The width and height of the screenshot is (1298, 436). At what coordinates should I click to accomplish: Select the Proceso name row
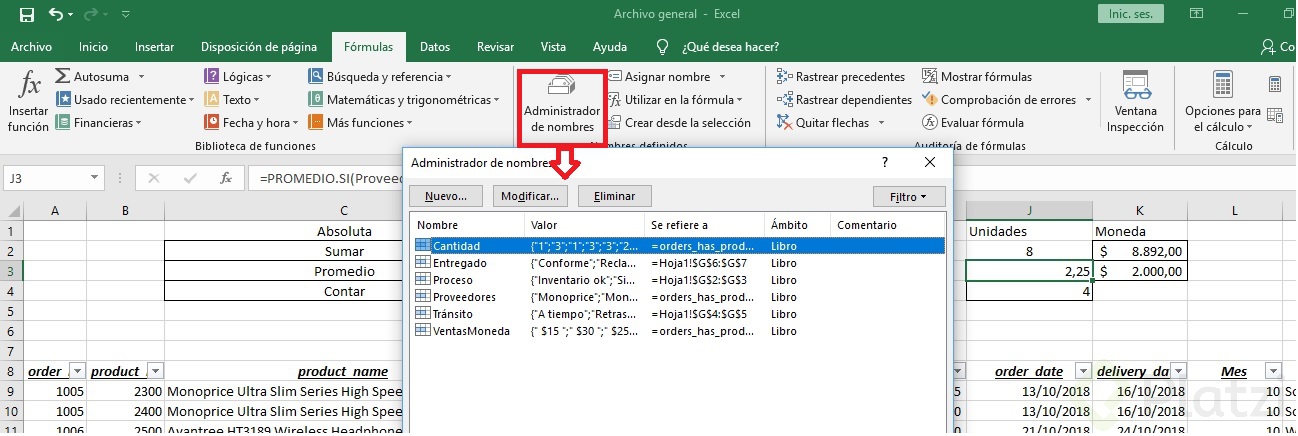point(677,280)
